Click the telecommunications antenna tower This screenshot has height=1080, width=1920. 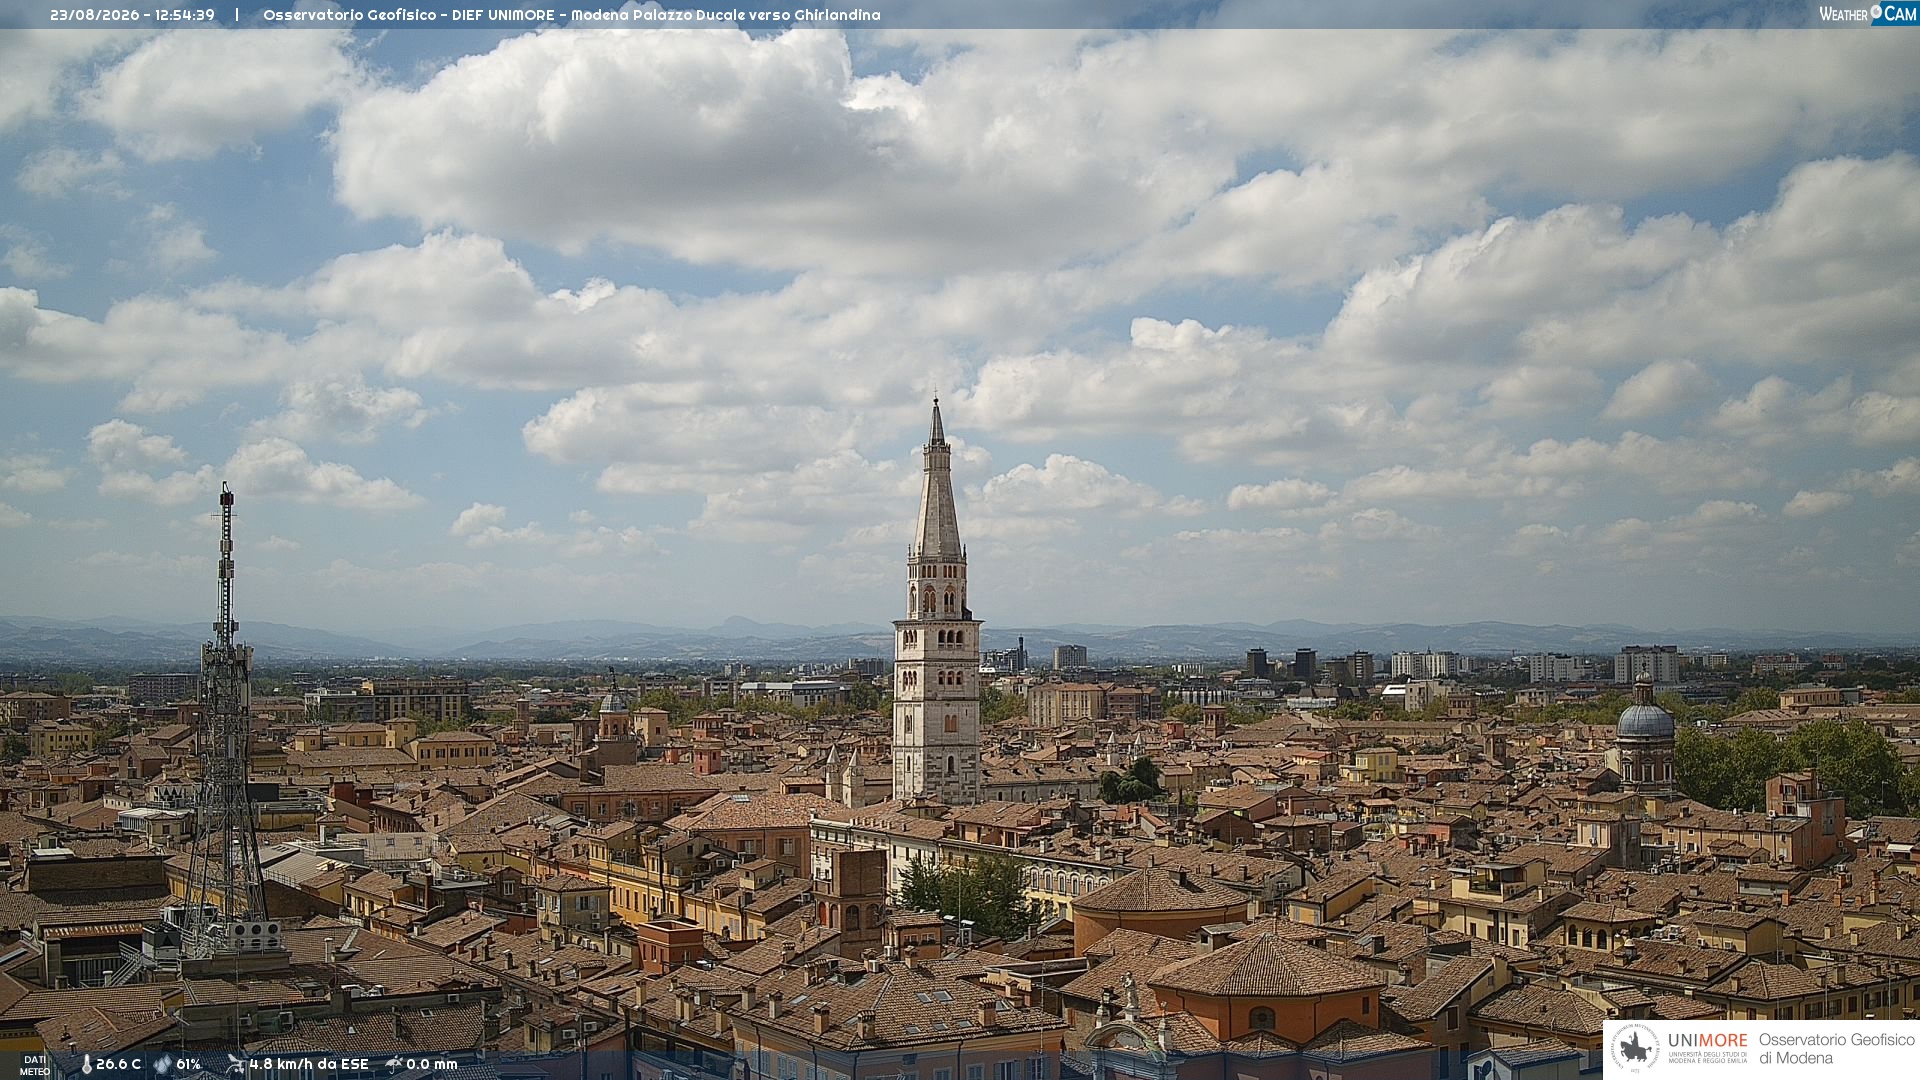pyautogui.click(x=225, y=720)
